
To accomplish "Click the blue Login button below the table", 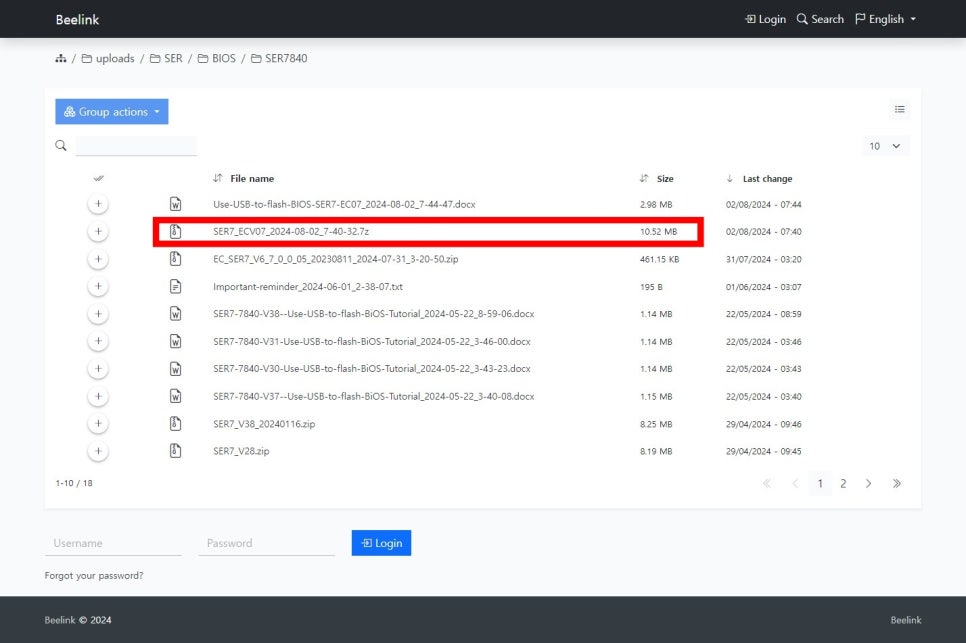I will click(x=381, y=543).
